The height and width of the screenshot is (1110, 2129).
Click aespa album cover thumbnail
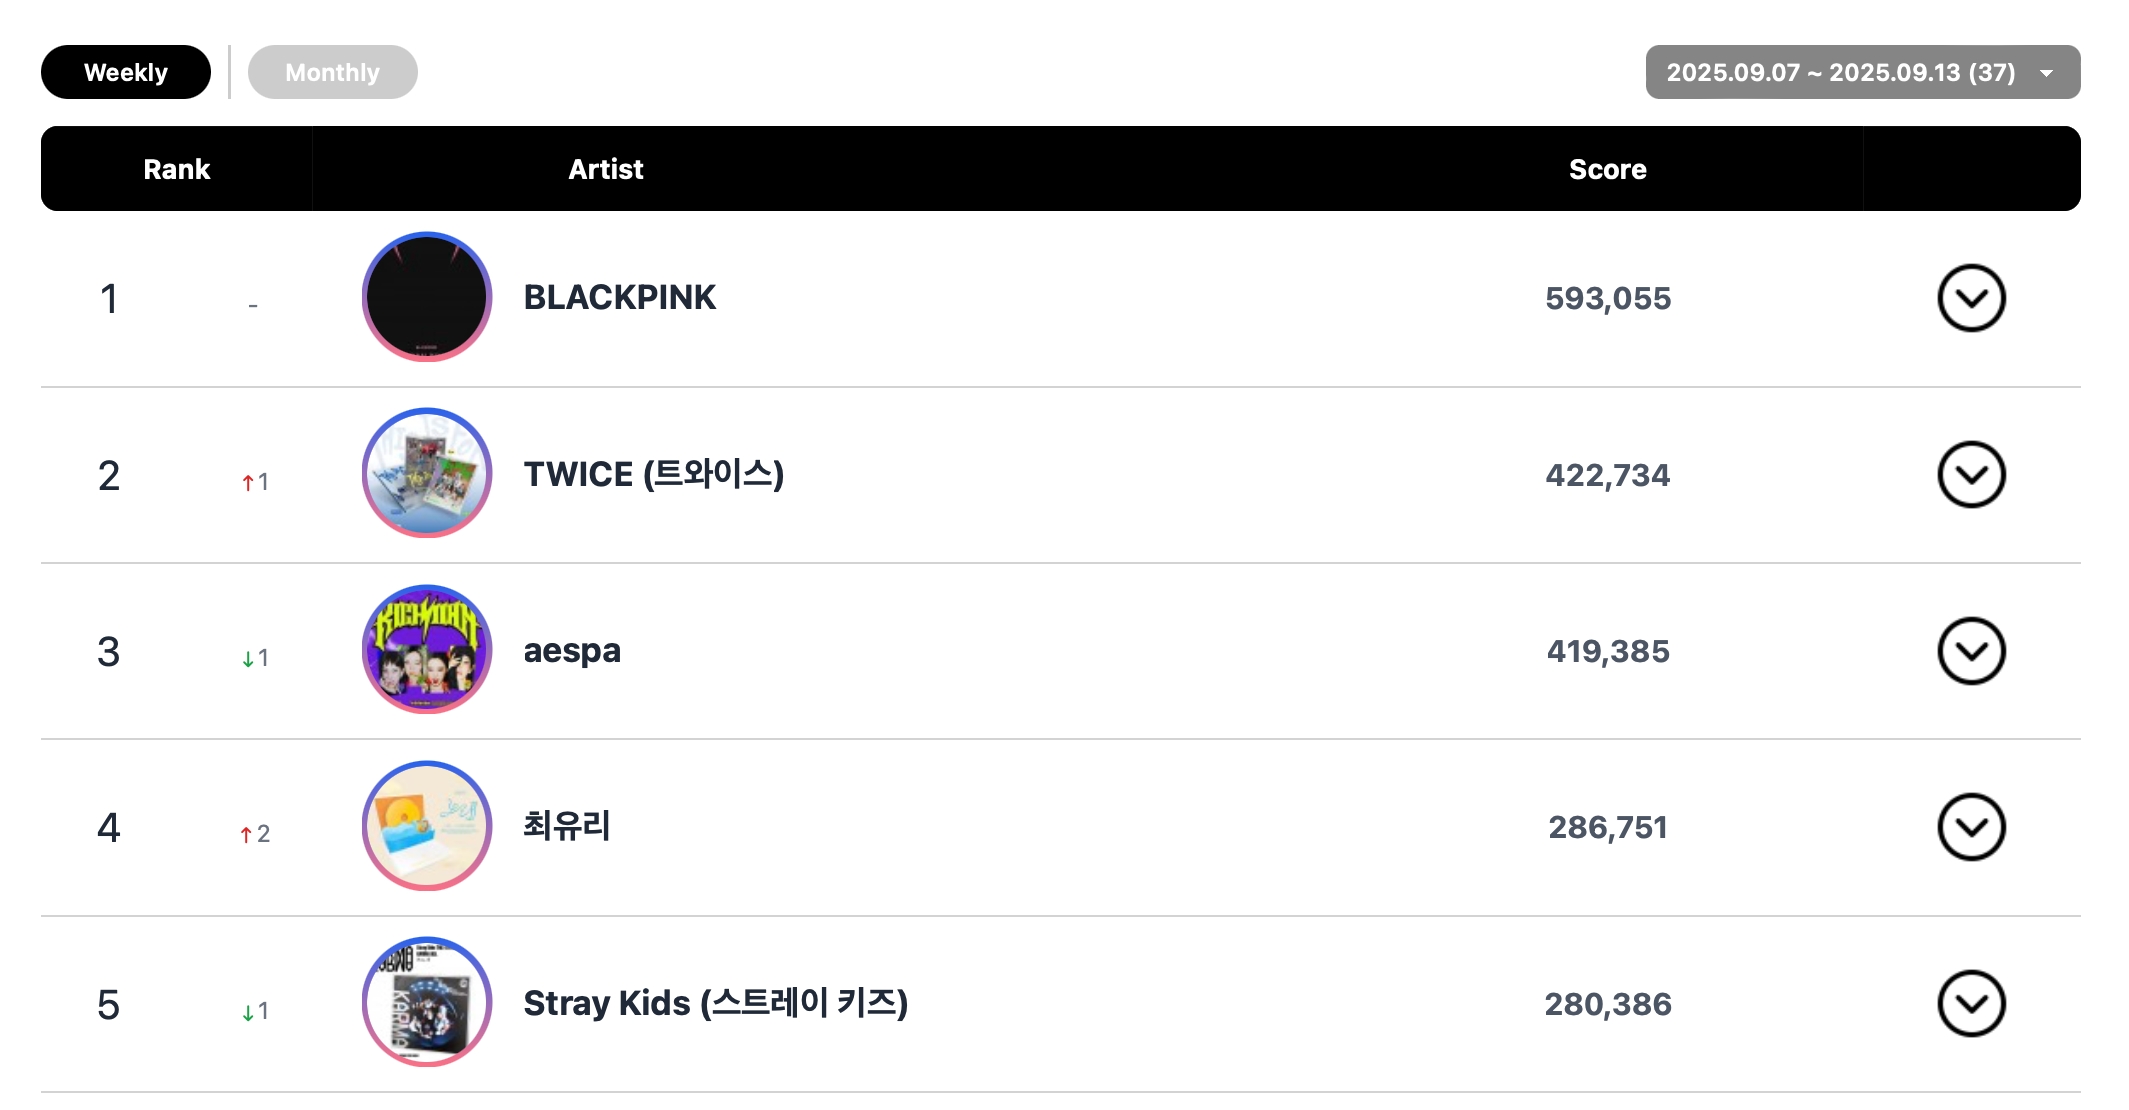(427, 650)
